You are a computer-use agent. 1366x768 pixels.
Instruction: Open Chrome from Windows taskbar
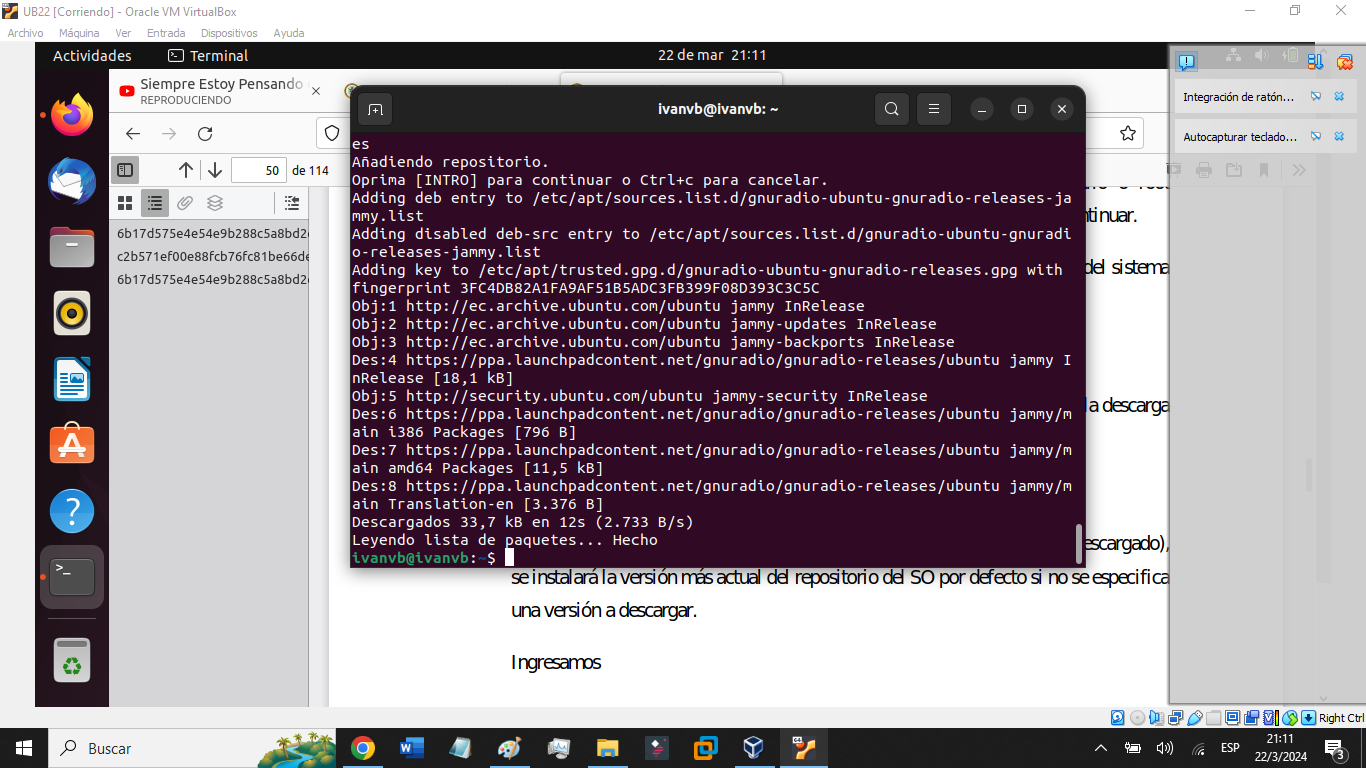click(x=363, y=748)
